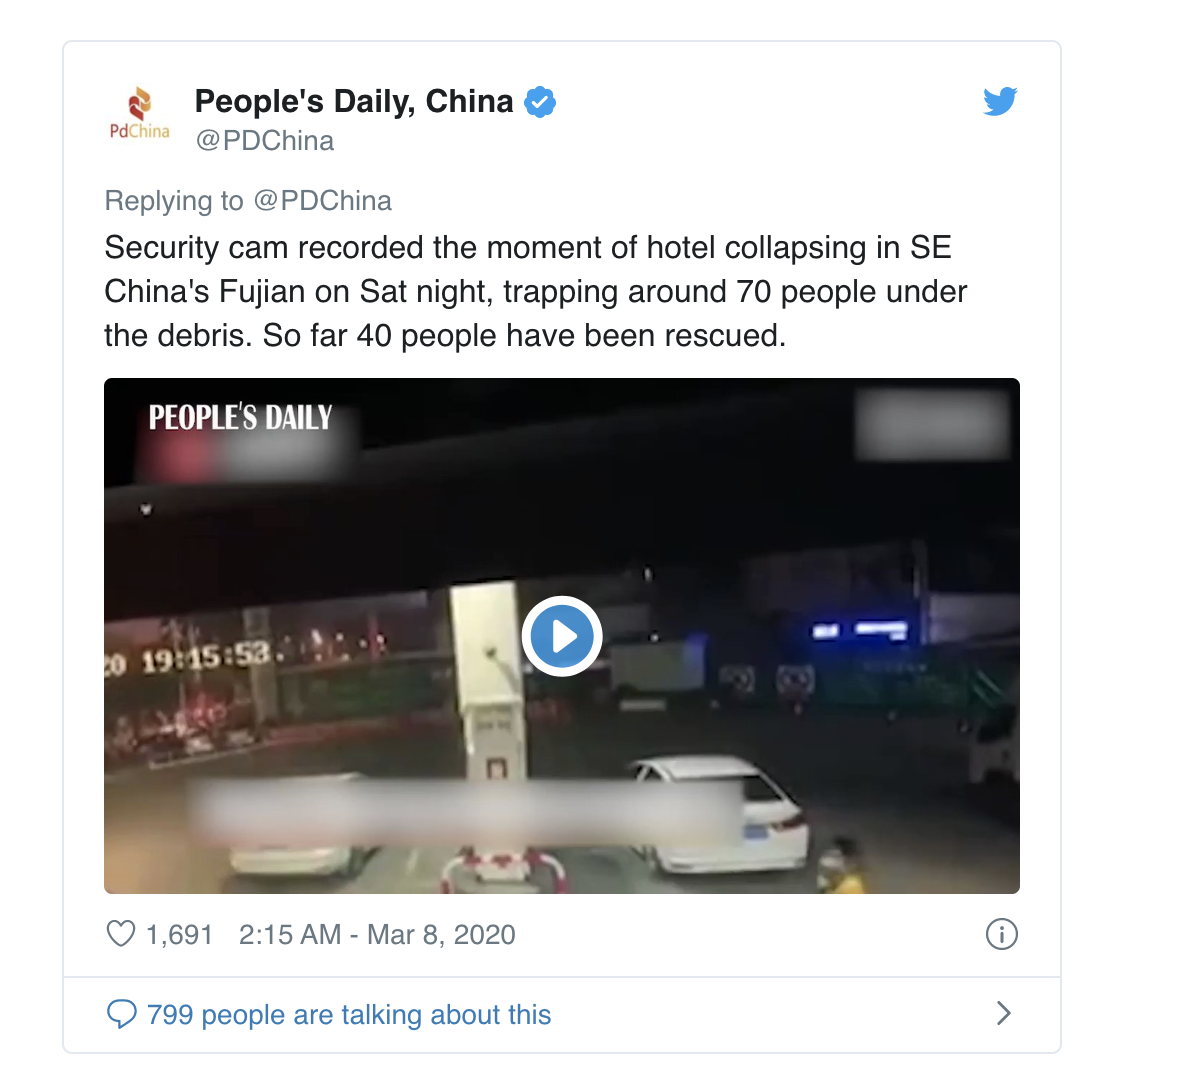This screenshot has height=1086, width=1202.
Task: Click the PEOPLE'S DAILY video watermark
Action: [x=240, y=417]
